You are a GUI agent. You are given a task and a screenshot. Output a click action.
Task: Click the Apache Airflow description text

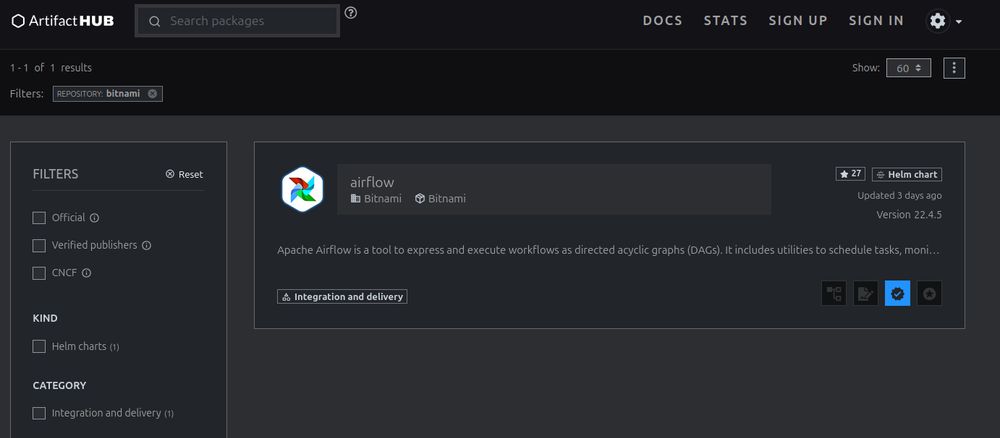(608, 250)
